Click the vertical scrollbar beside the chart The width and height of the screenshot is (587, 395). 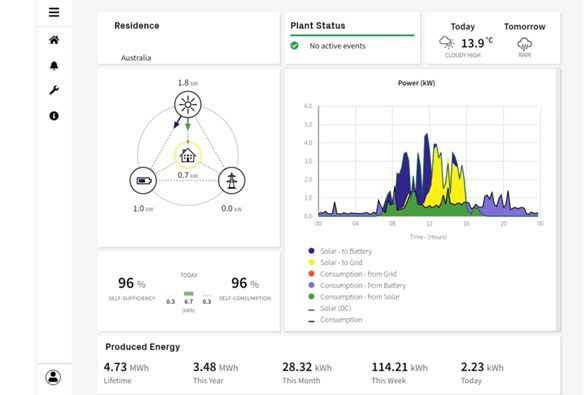click(x=559, y=200)
